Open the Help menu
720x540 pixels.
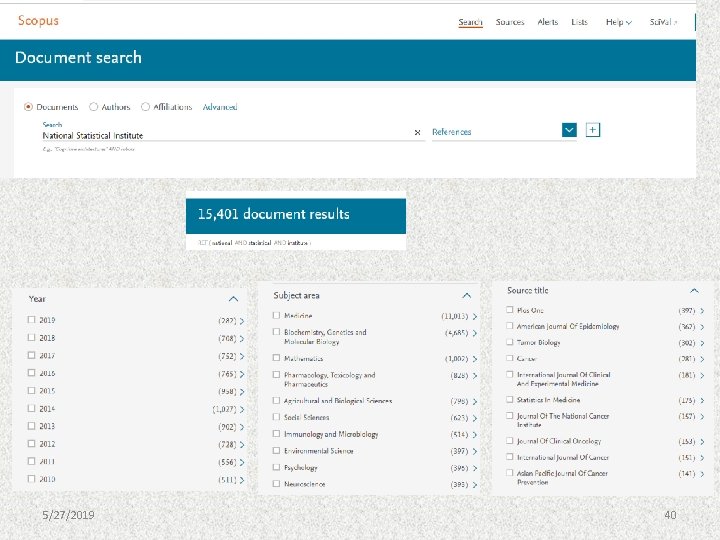pyautogui.click(x=619, y=22)
